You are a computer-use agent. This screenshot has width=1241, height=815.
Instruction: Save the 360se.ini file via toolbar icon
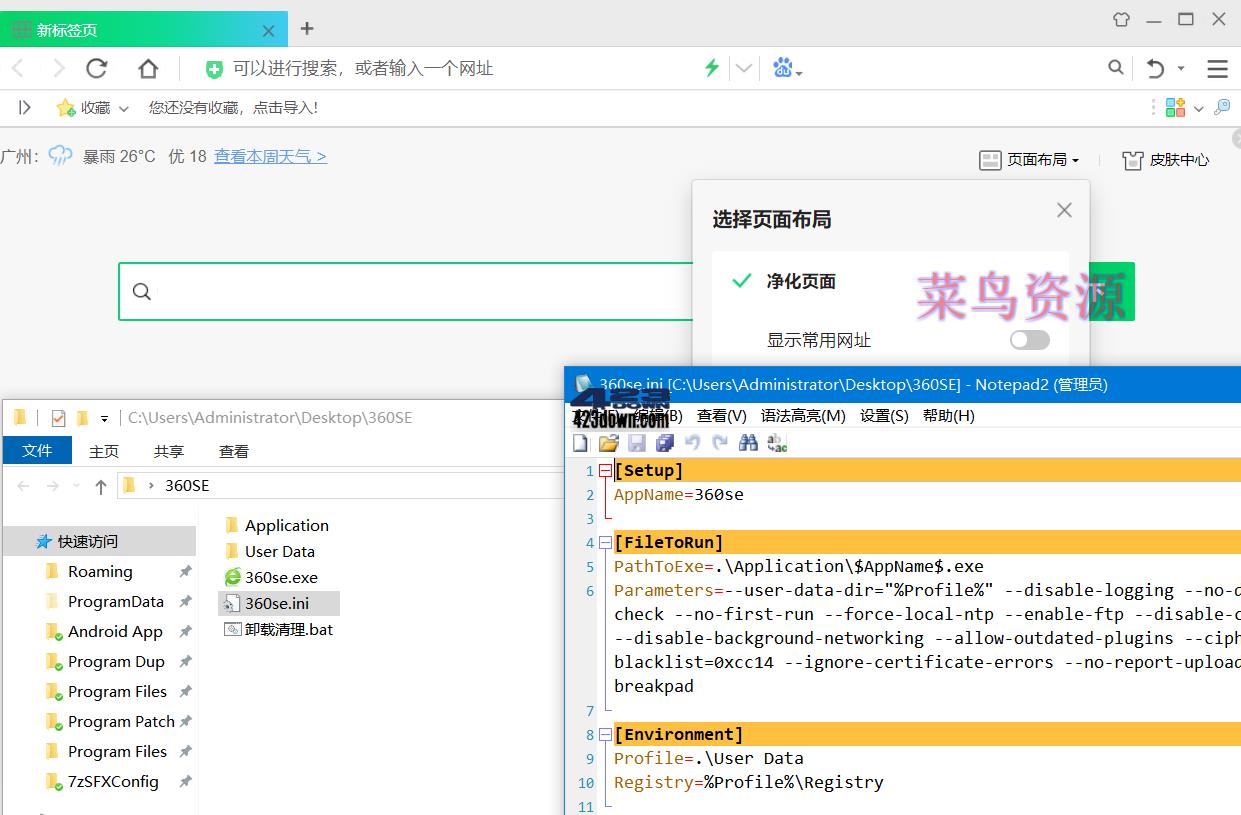637,443
